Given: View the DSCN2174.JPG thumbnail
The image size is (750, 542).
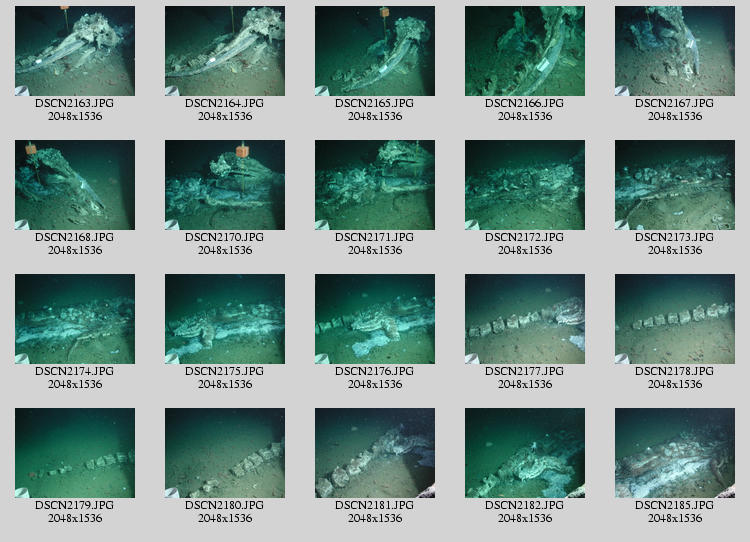Looking at the screenshot, I should [75, 319].
